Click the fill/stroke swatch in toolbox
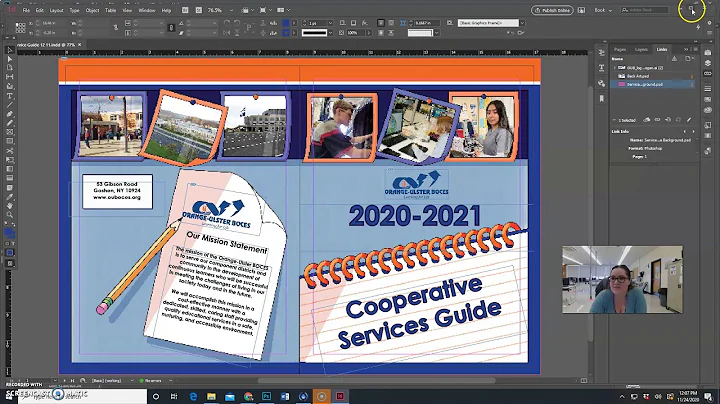This screenshot has height=404, width=720. (10, 233)
